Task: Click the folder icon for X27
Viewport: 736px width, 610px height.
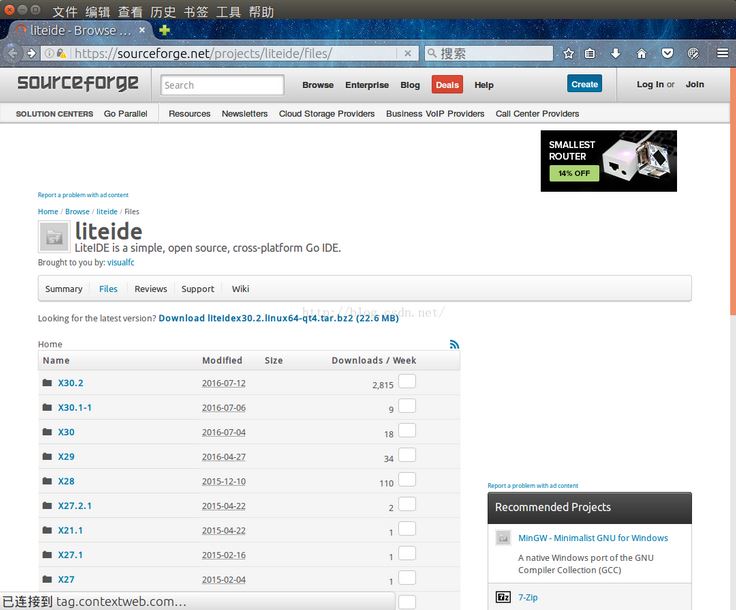Action: 47,579
